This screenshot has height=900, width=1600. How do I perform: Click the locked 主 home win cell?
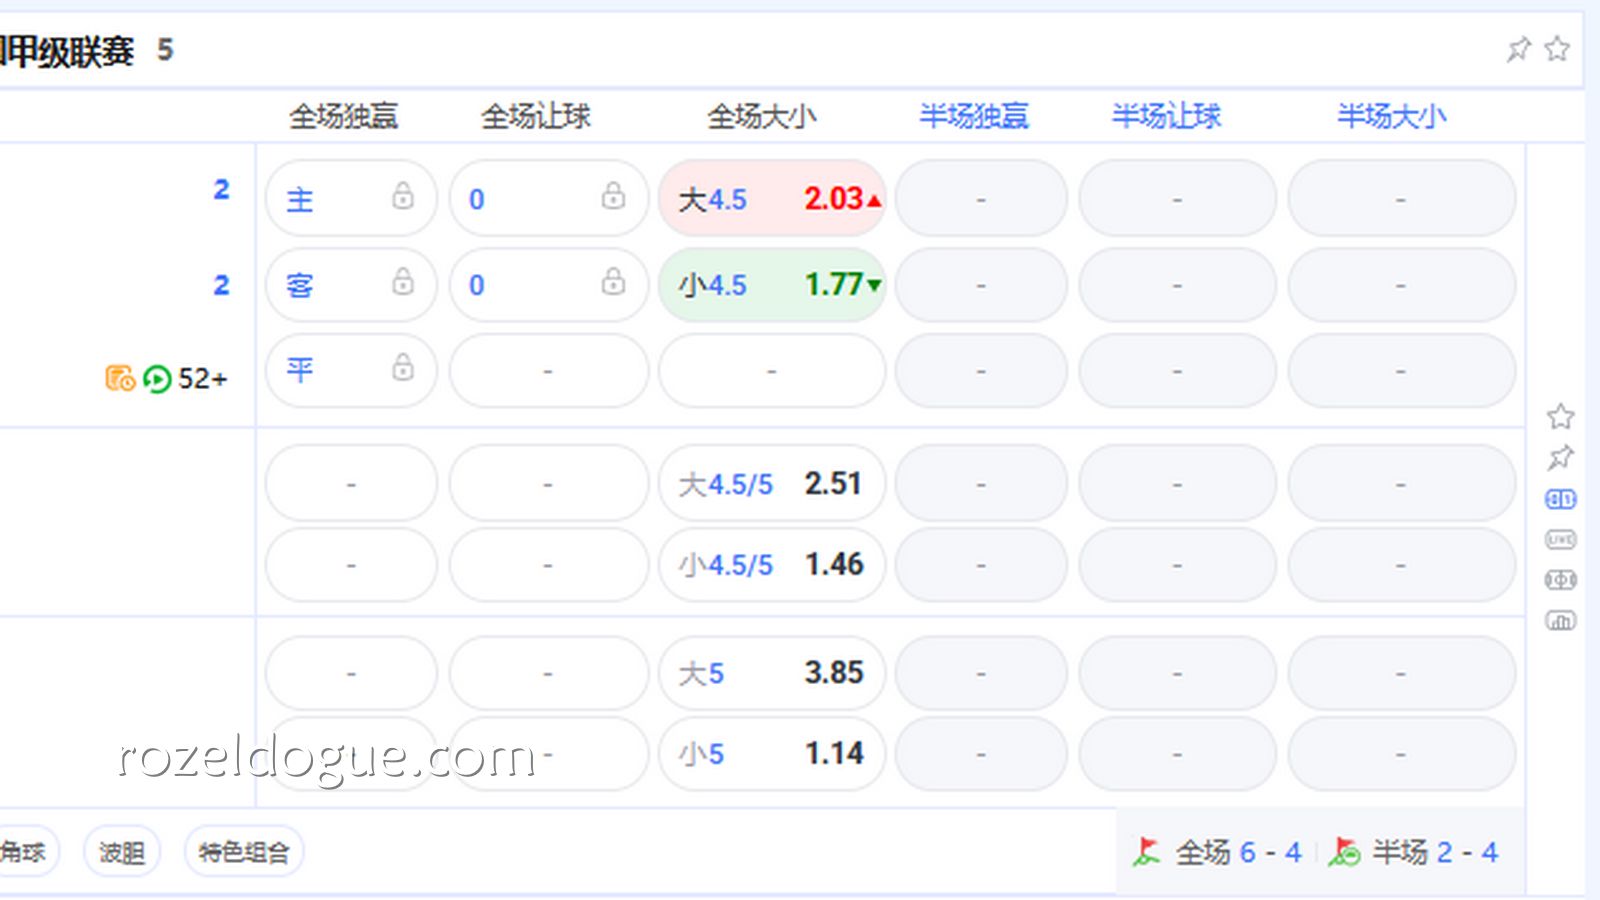click(x=351, y=198)
